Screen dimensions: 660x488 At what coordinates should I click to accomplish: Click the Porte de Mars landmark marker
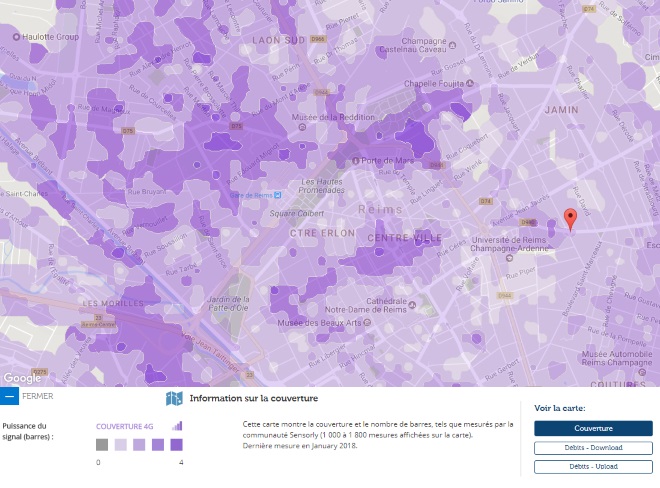pyautogui.click(x=356, y=160)
